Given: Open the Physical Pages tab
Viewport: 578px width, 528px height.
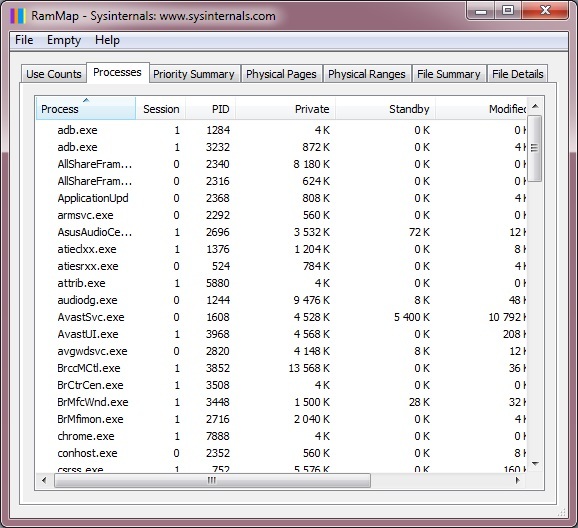Looking at the screenshot, I should point(281,74).
